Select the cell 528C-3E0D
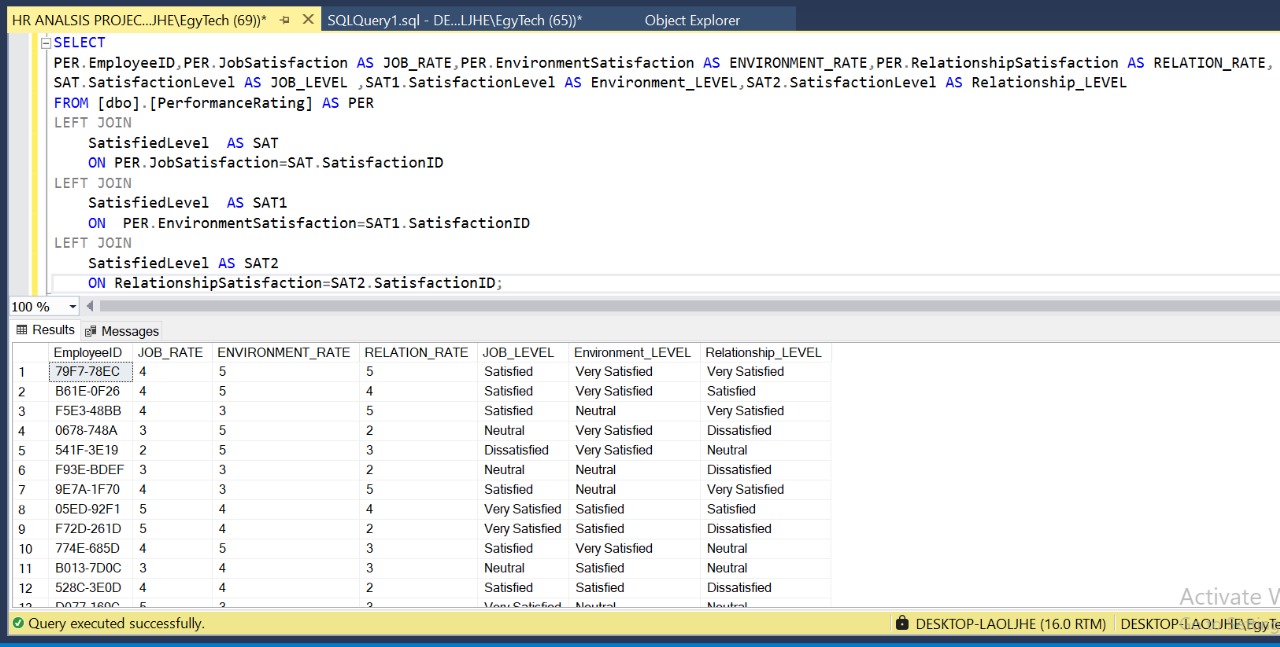1280x647 pixels. (x=90, y=588)
